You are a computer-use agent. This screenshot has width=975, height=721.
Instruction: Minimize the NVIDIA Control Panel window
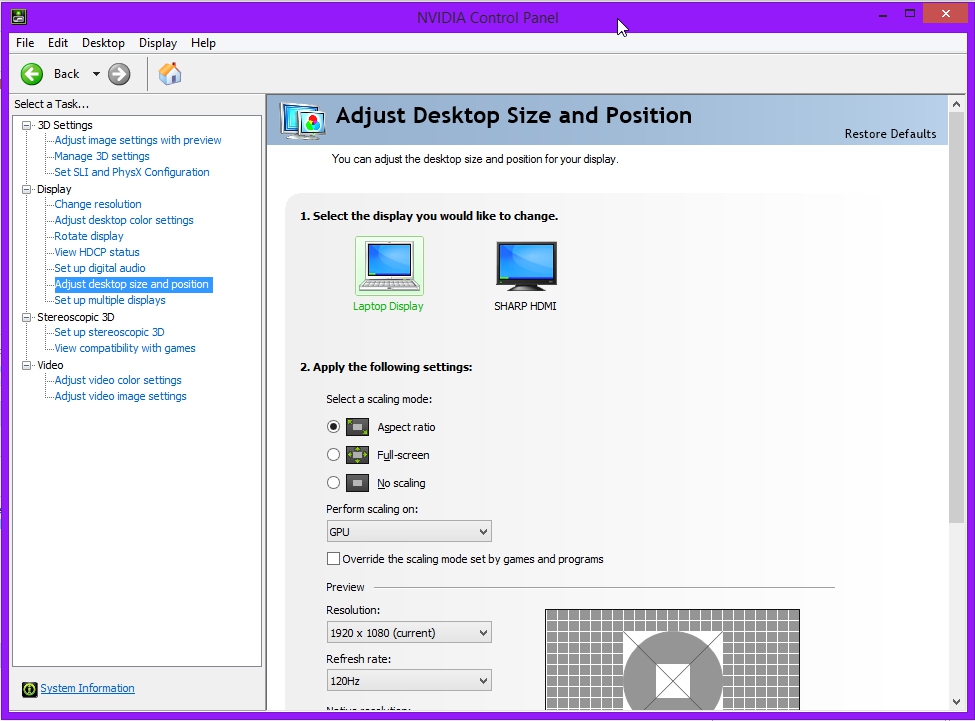pyautogui.click(x=882, y=14)
